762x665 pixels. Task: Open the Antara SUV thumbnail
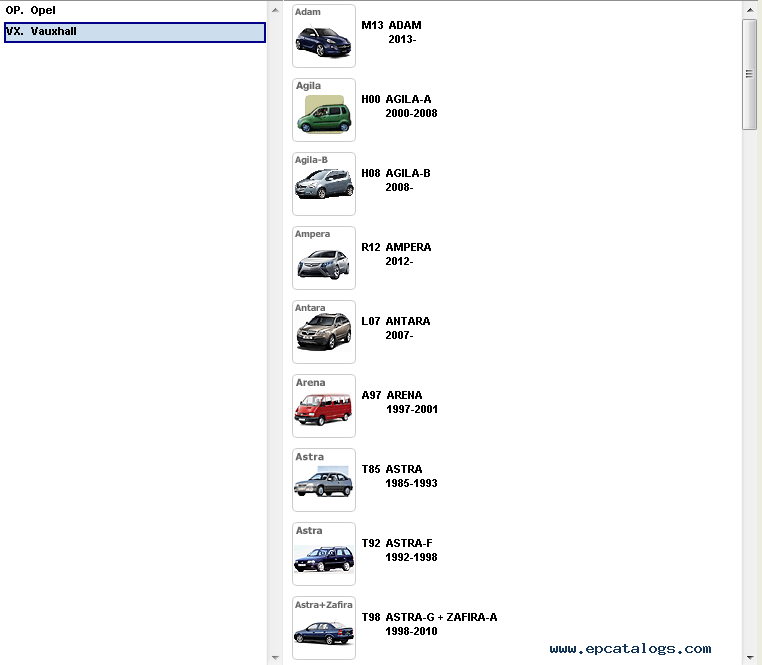pyautogui.click(x=324, y=332)
